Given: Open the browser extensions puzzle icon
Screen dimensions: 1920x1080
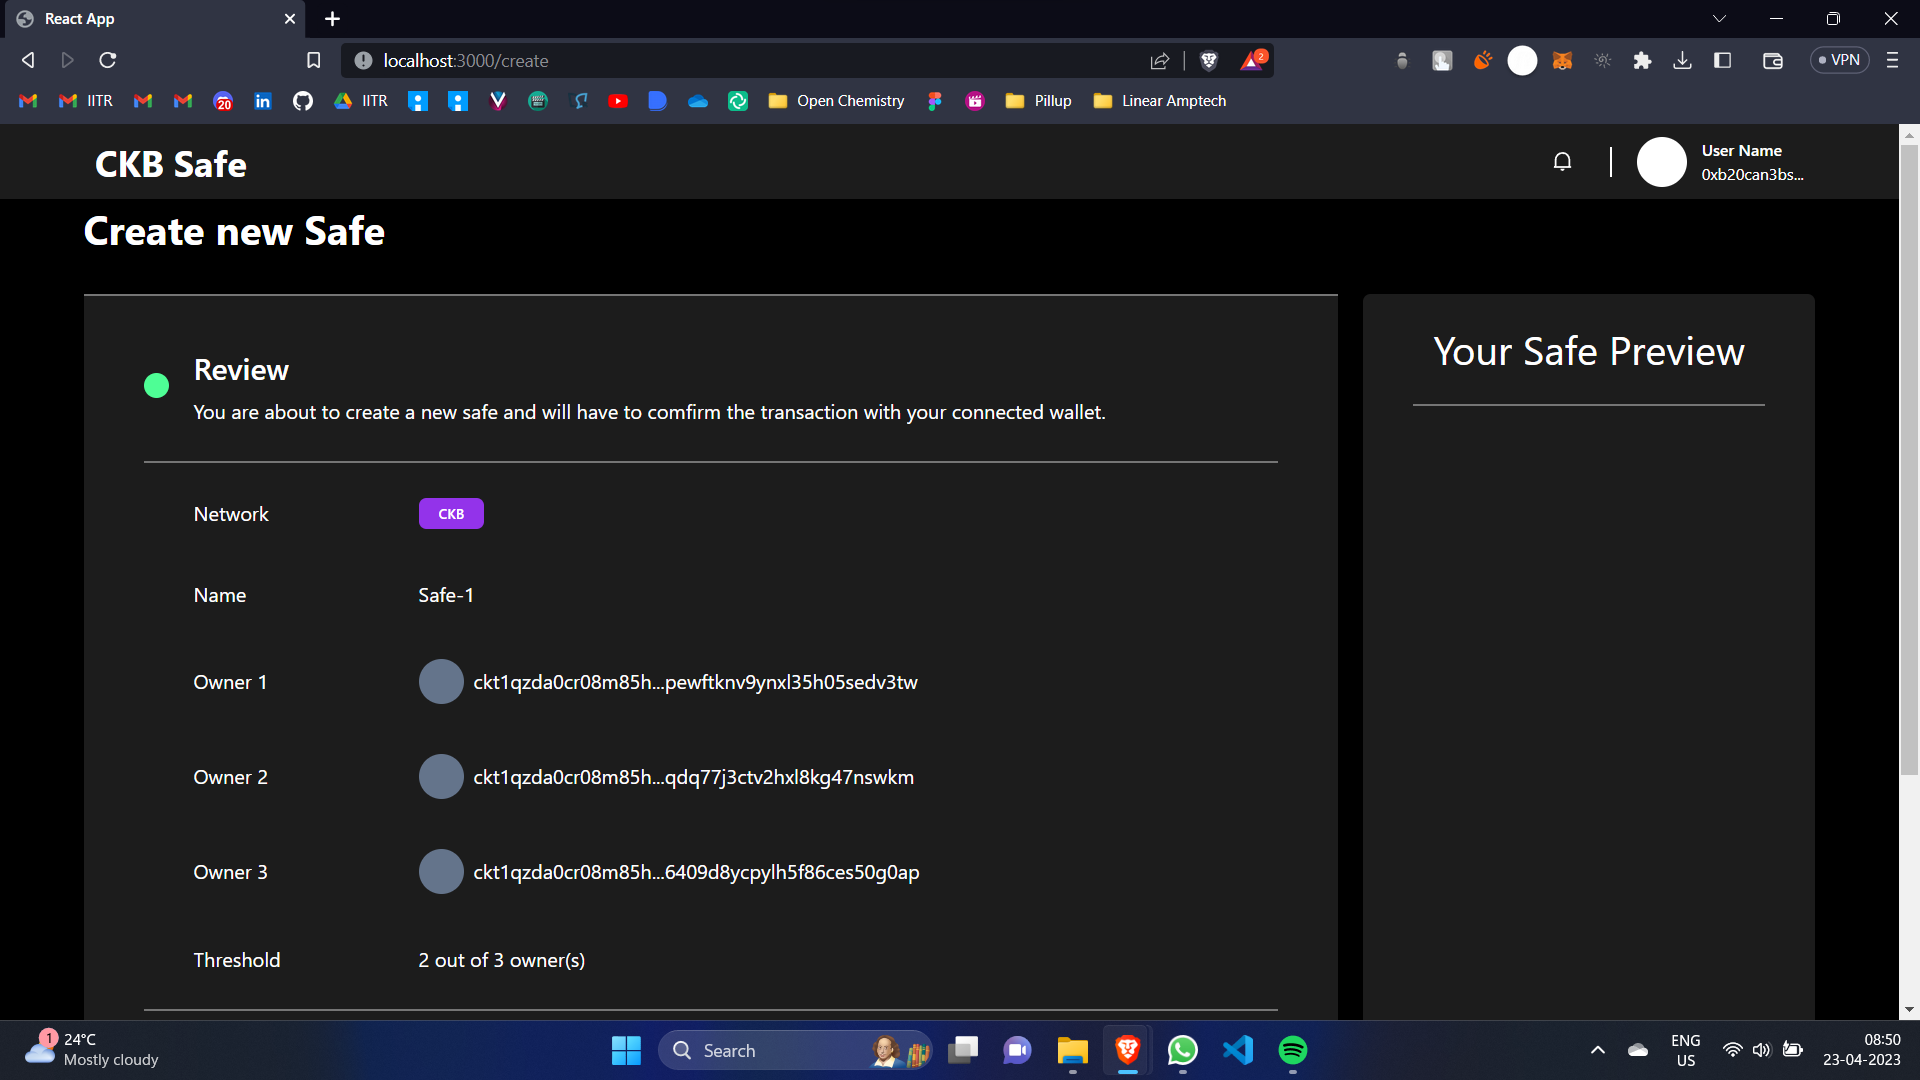Looking at the screenshot, I should (1642, 61).
